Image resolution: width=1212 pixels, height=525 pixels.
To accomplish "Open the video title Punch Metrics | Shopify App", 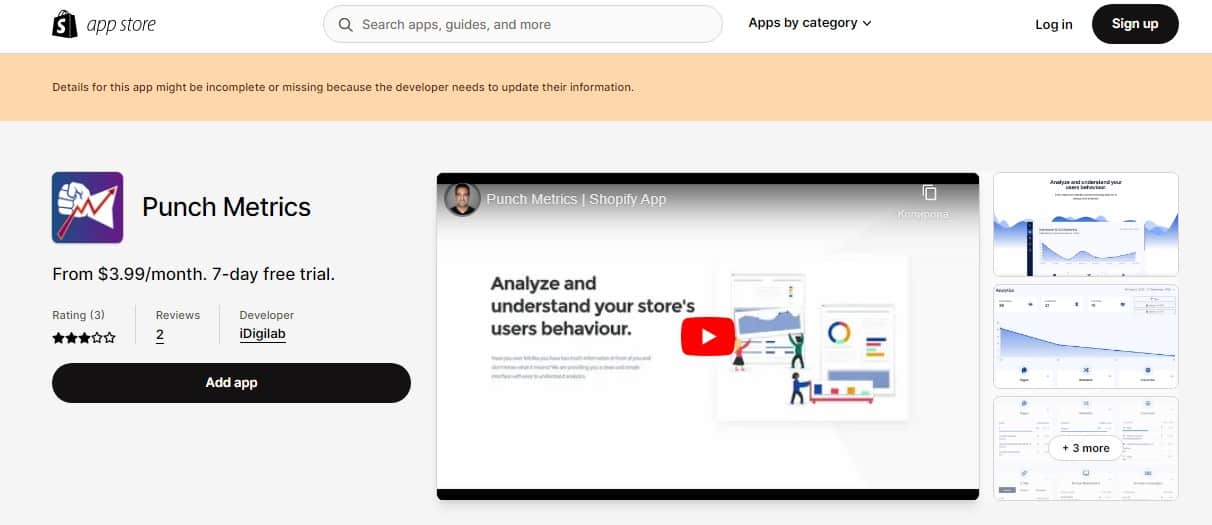I will pyautogui.click(x=576, y=199).
